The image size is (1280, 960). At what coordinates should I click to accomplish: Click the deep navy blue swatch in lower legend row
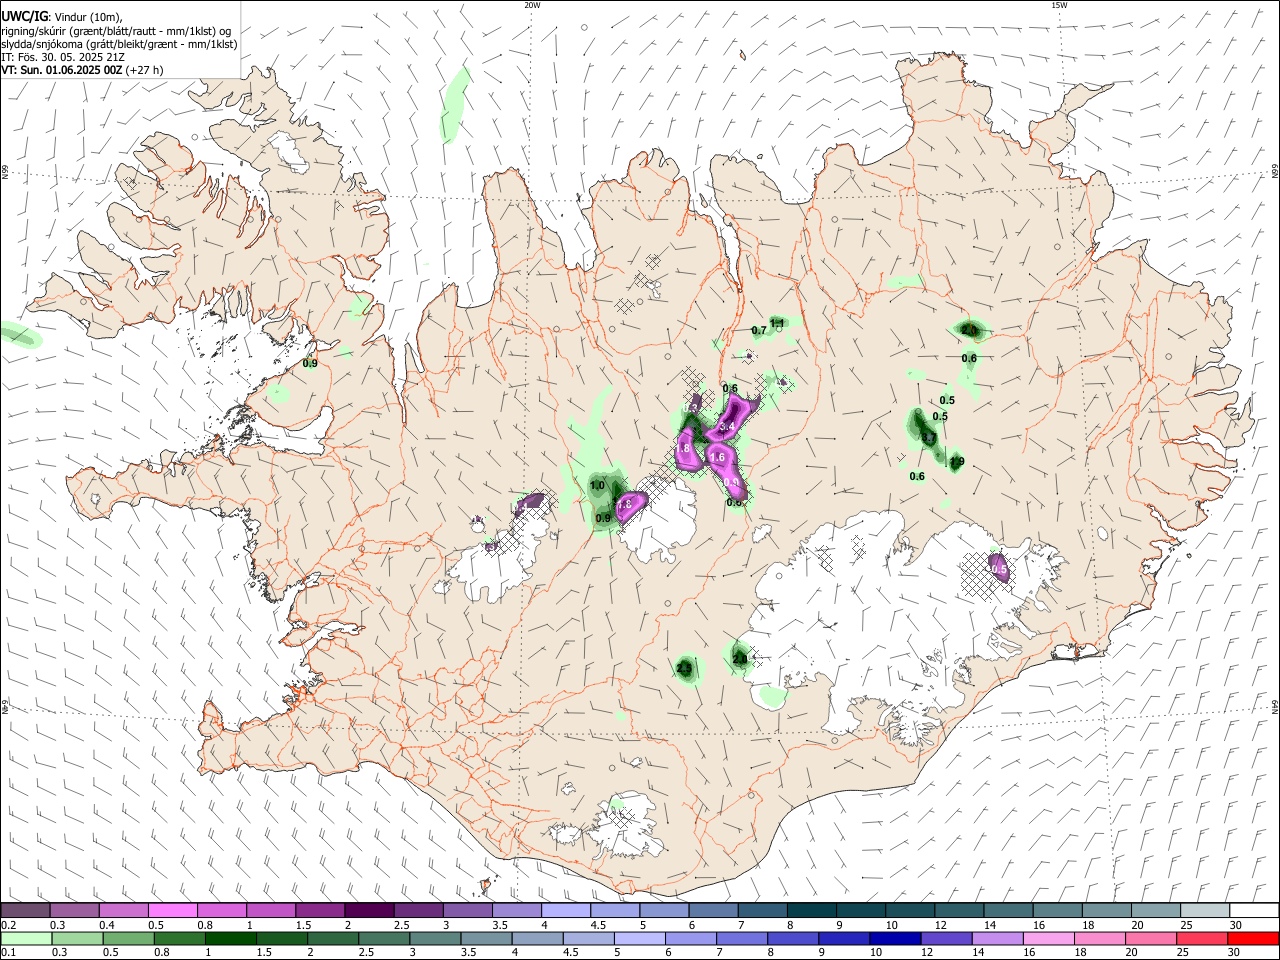[x=893, y=938]
